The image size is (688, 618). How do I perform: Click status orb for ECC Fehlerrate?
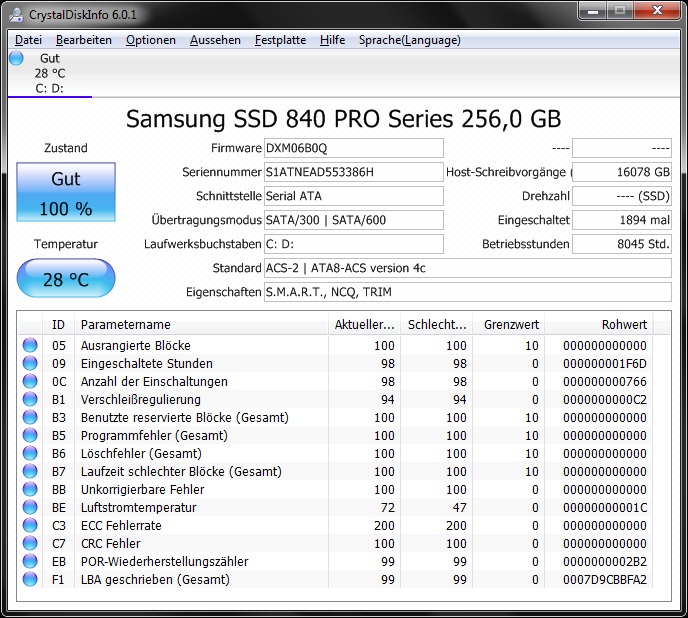[30, 525]
